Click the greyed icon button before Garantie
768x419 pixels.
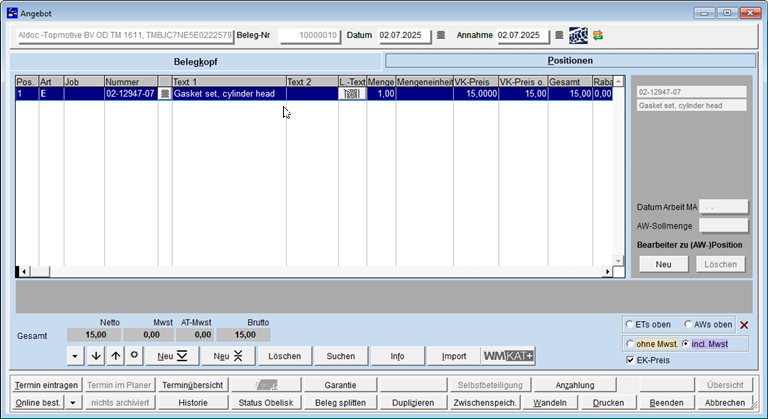pos(266,385)
